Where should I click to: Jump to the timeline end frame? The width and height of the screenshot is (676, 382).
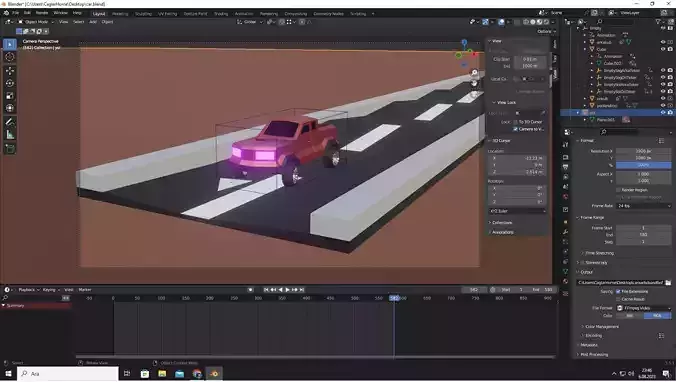(x=302, y=290)
